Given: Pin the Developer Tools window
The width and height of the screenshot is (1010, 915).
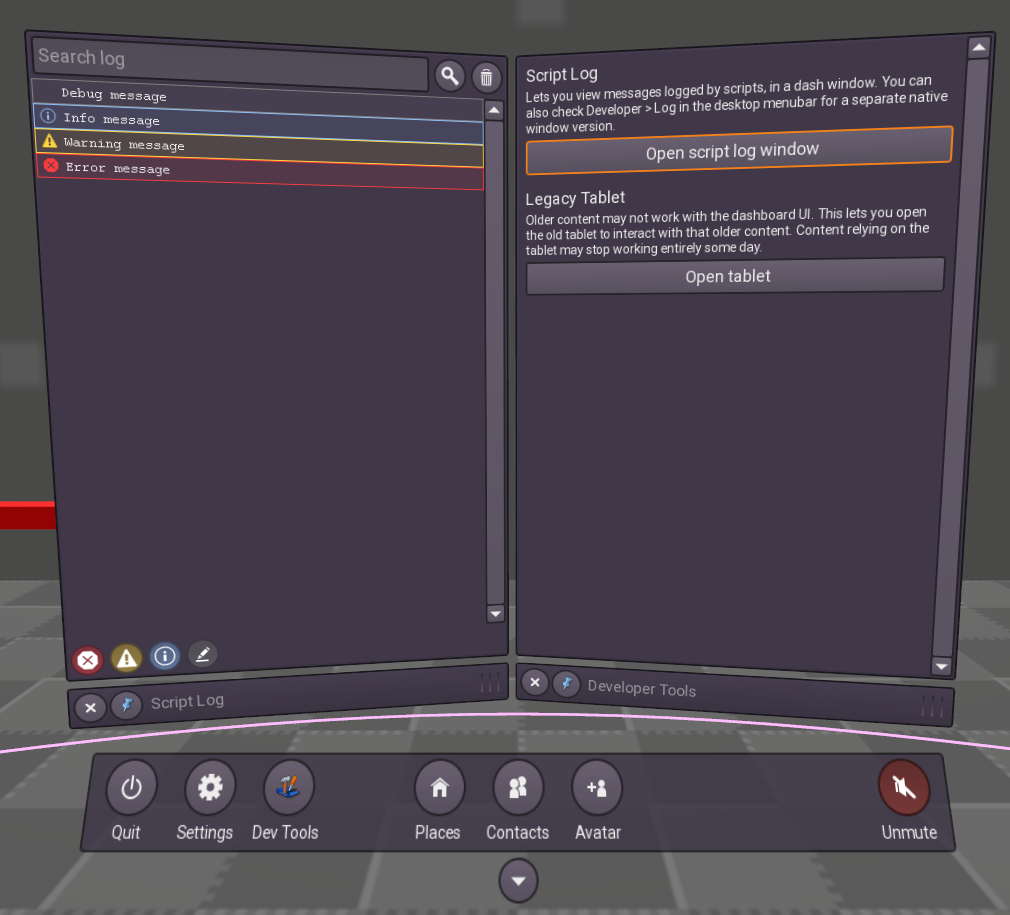Looking at the screenshot, I should (x=567, y=684).
